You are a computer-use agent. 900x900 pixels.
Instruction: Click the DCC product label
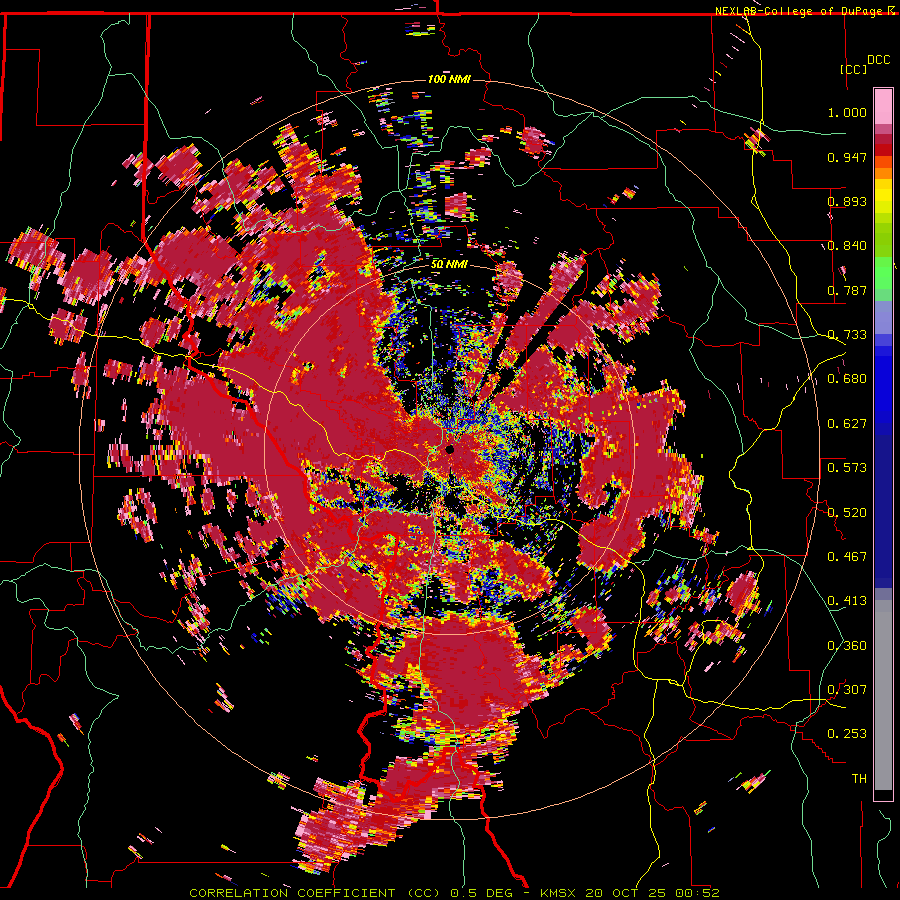pyautogui.click(x=879, y=60)
